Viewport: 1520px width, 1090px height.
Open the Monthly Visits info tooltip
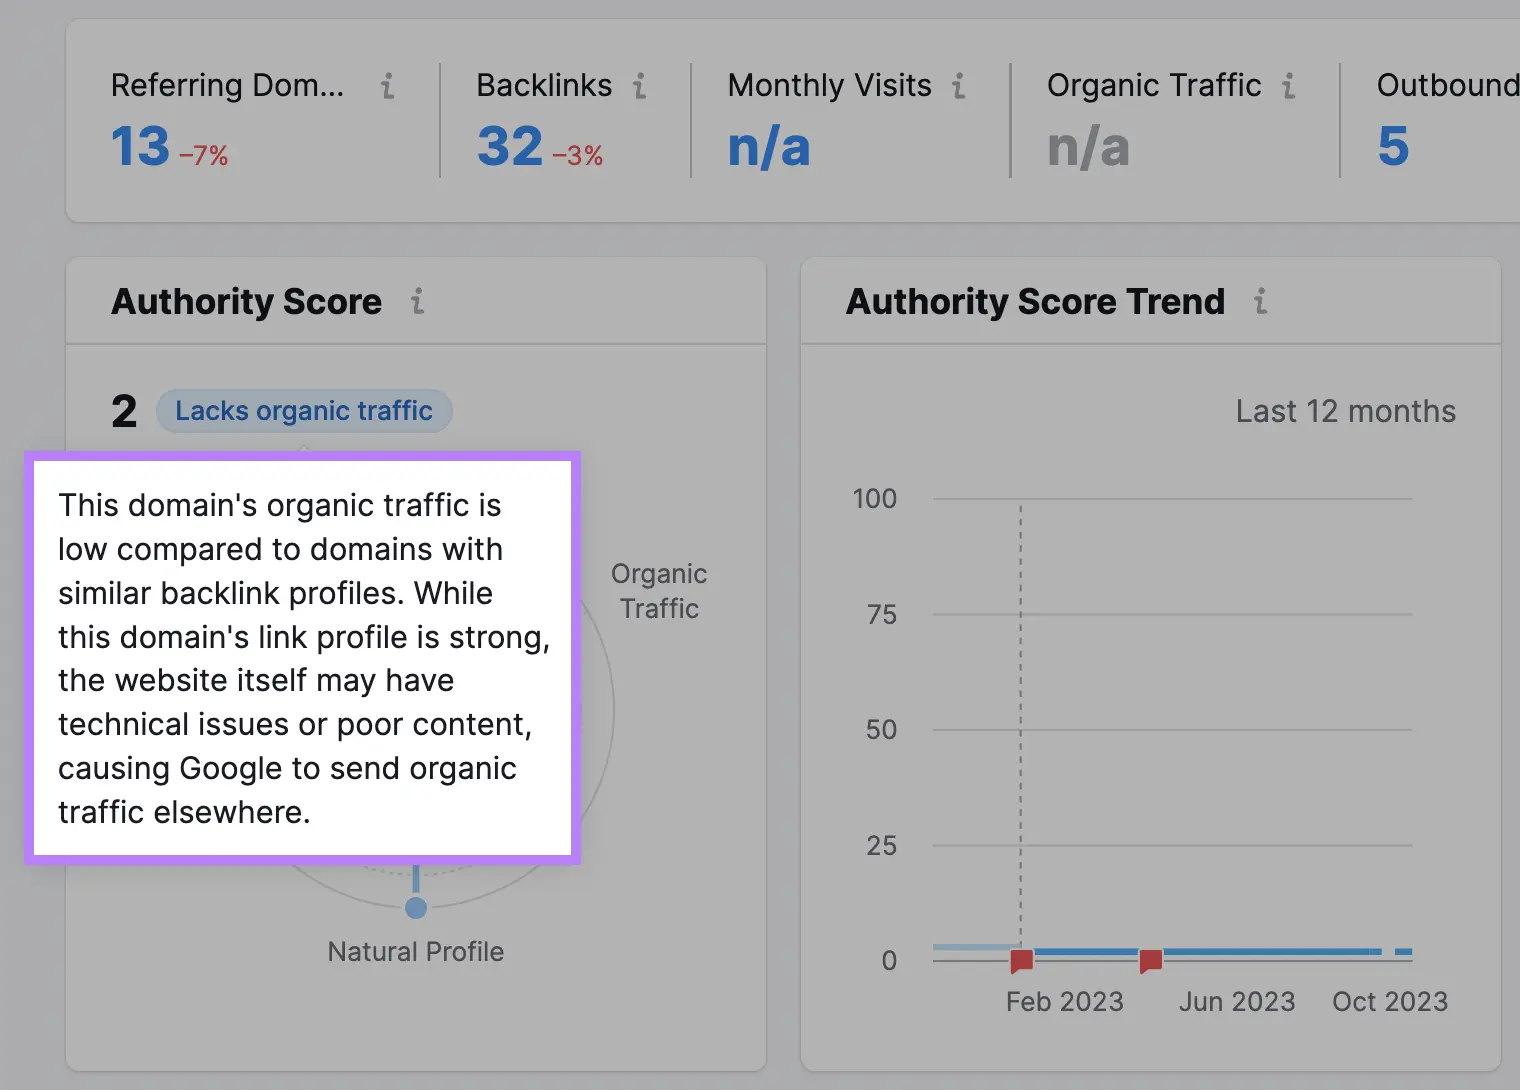click(x=959, y=87)
